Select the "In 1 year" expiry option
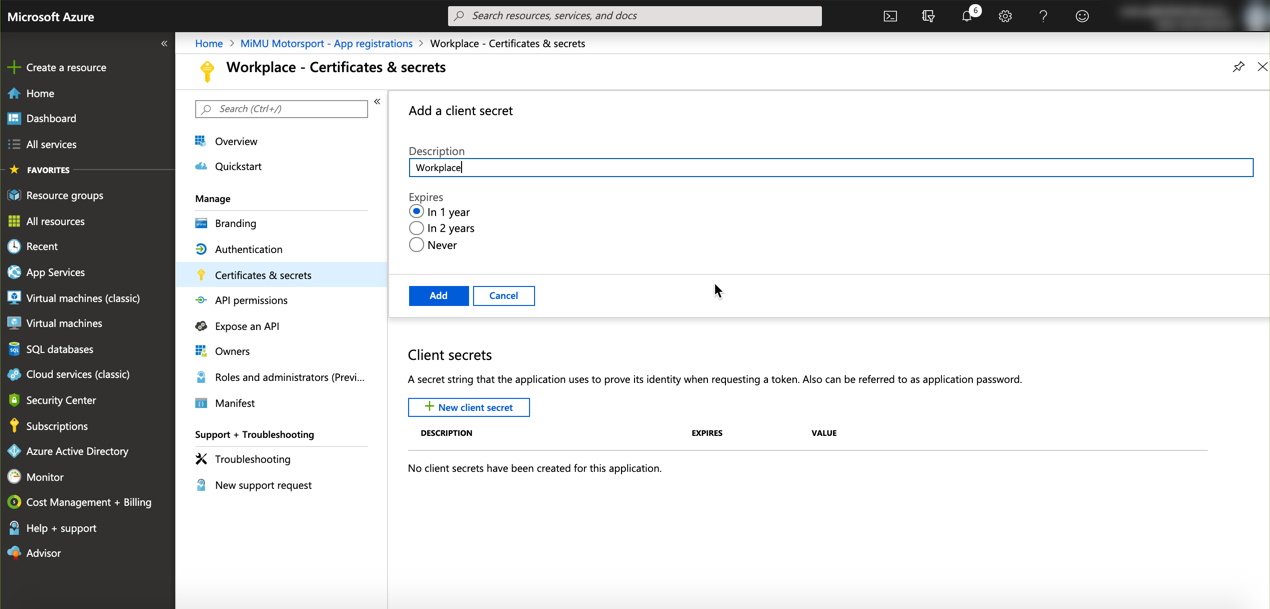 (416, 212)
